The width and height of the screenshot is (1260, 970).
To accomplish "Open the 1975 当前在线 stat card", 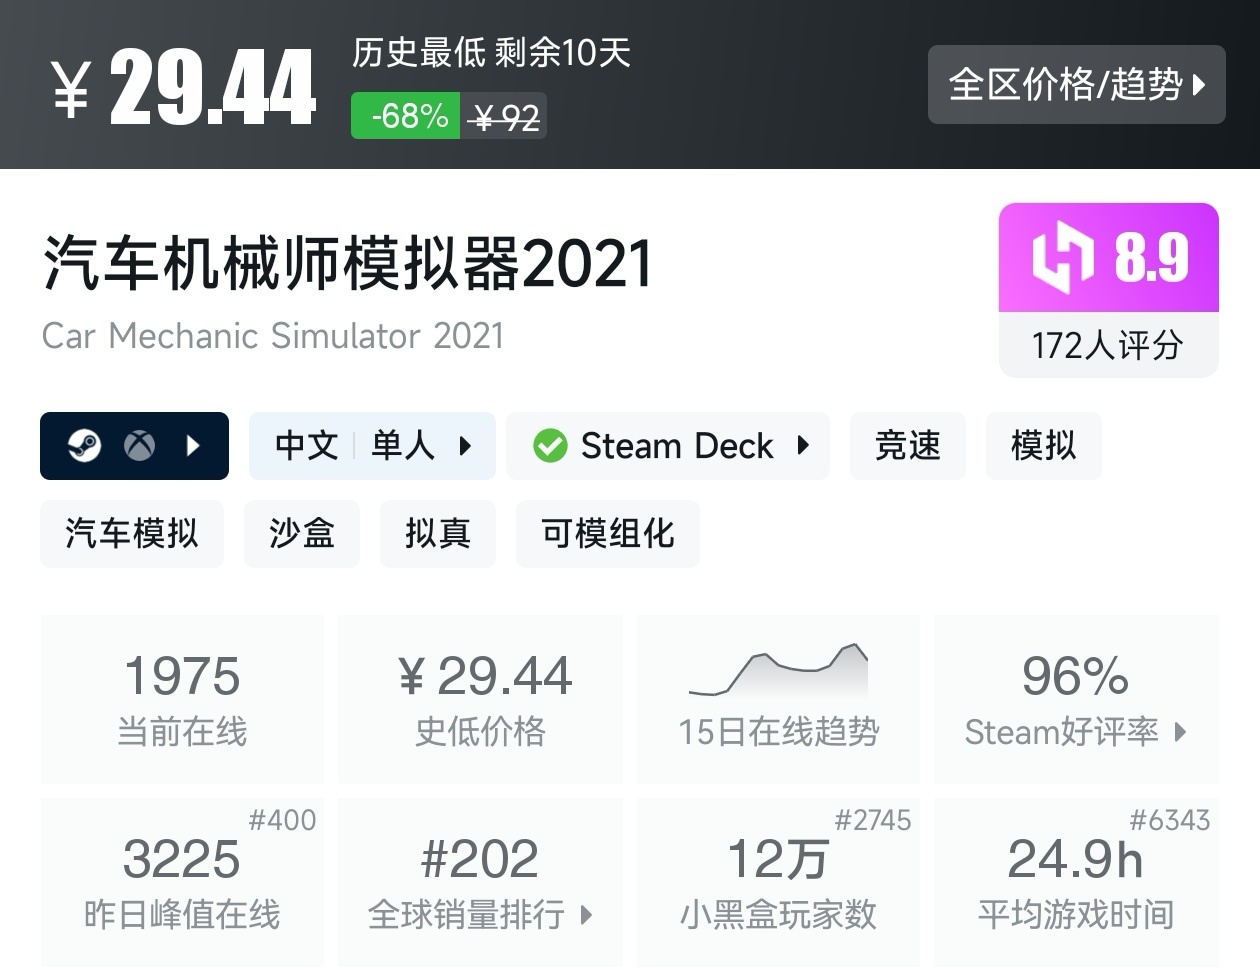I will (182, 698).
